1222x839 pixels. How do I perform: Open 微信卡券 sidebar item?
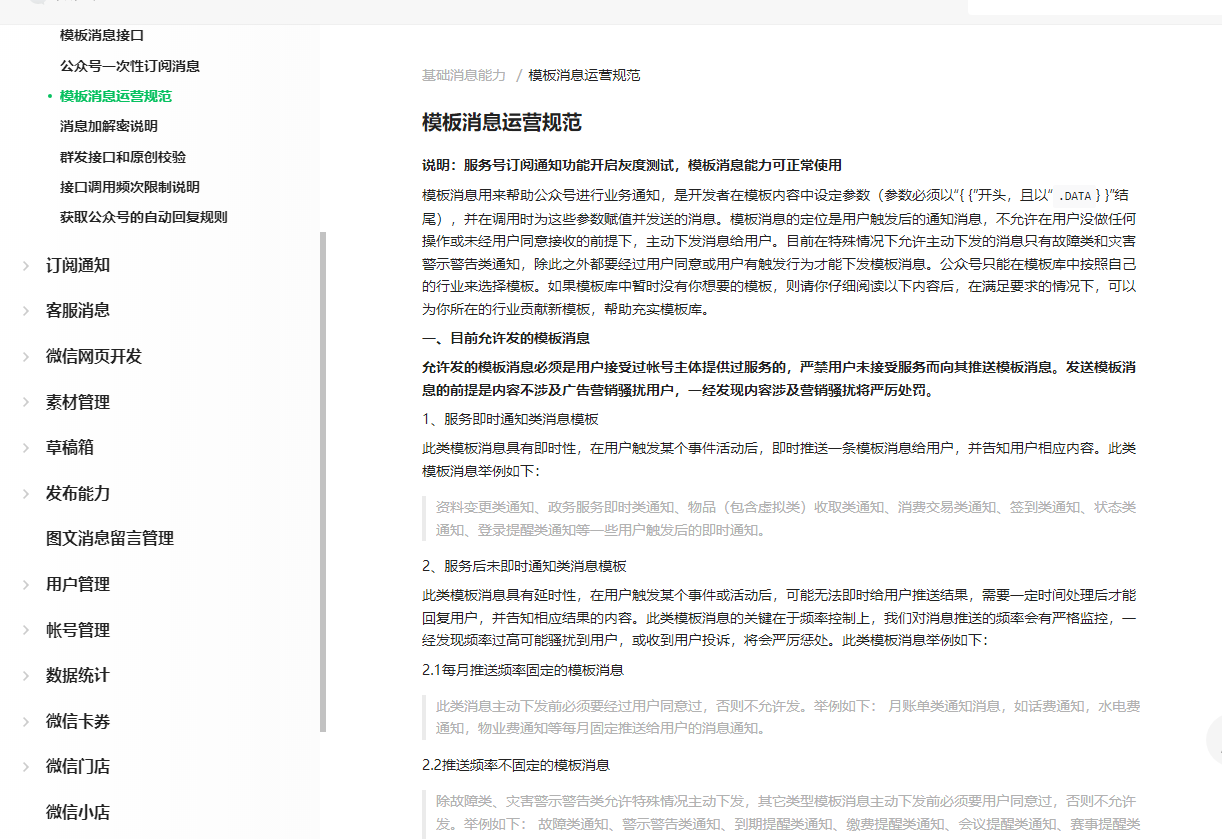tap(78, 721)
